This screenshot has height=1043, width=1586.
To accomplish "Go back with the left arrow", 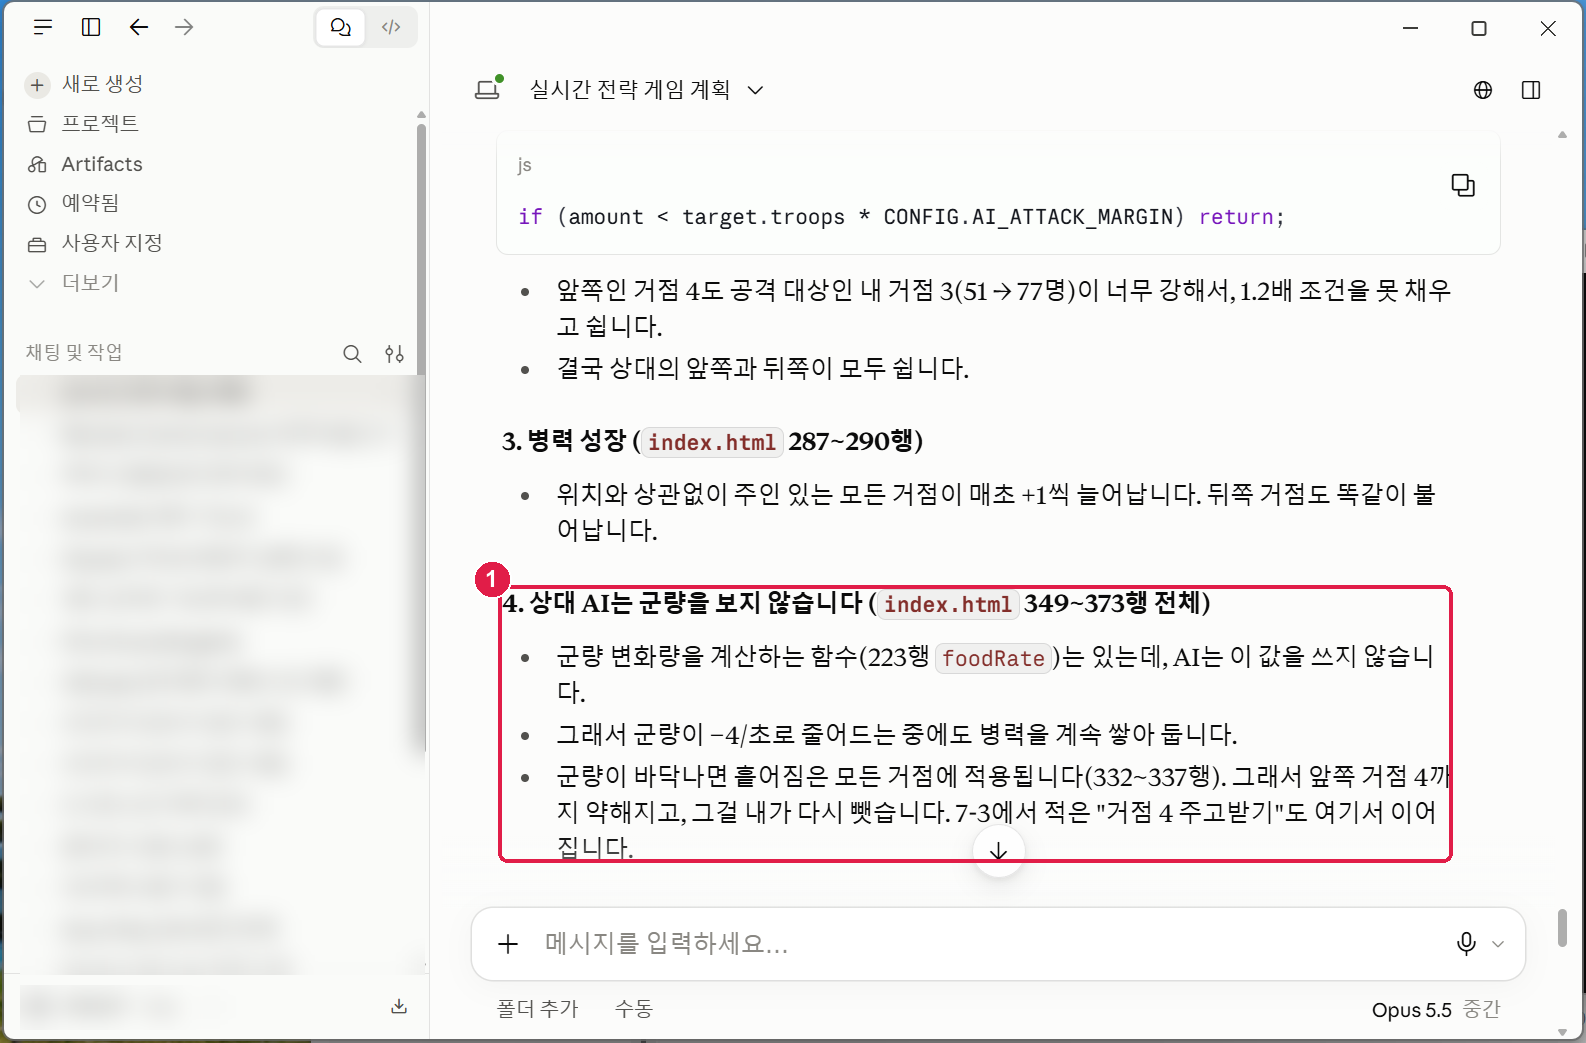I will [x=139, y=27].
